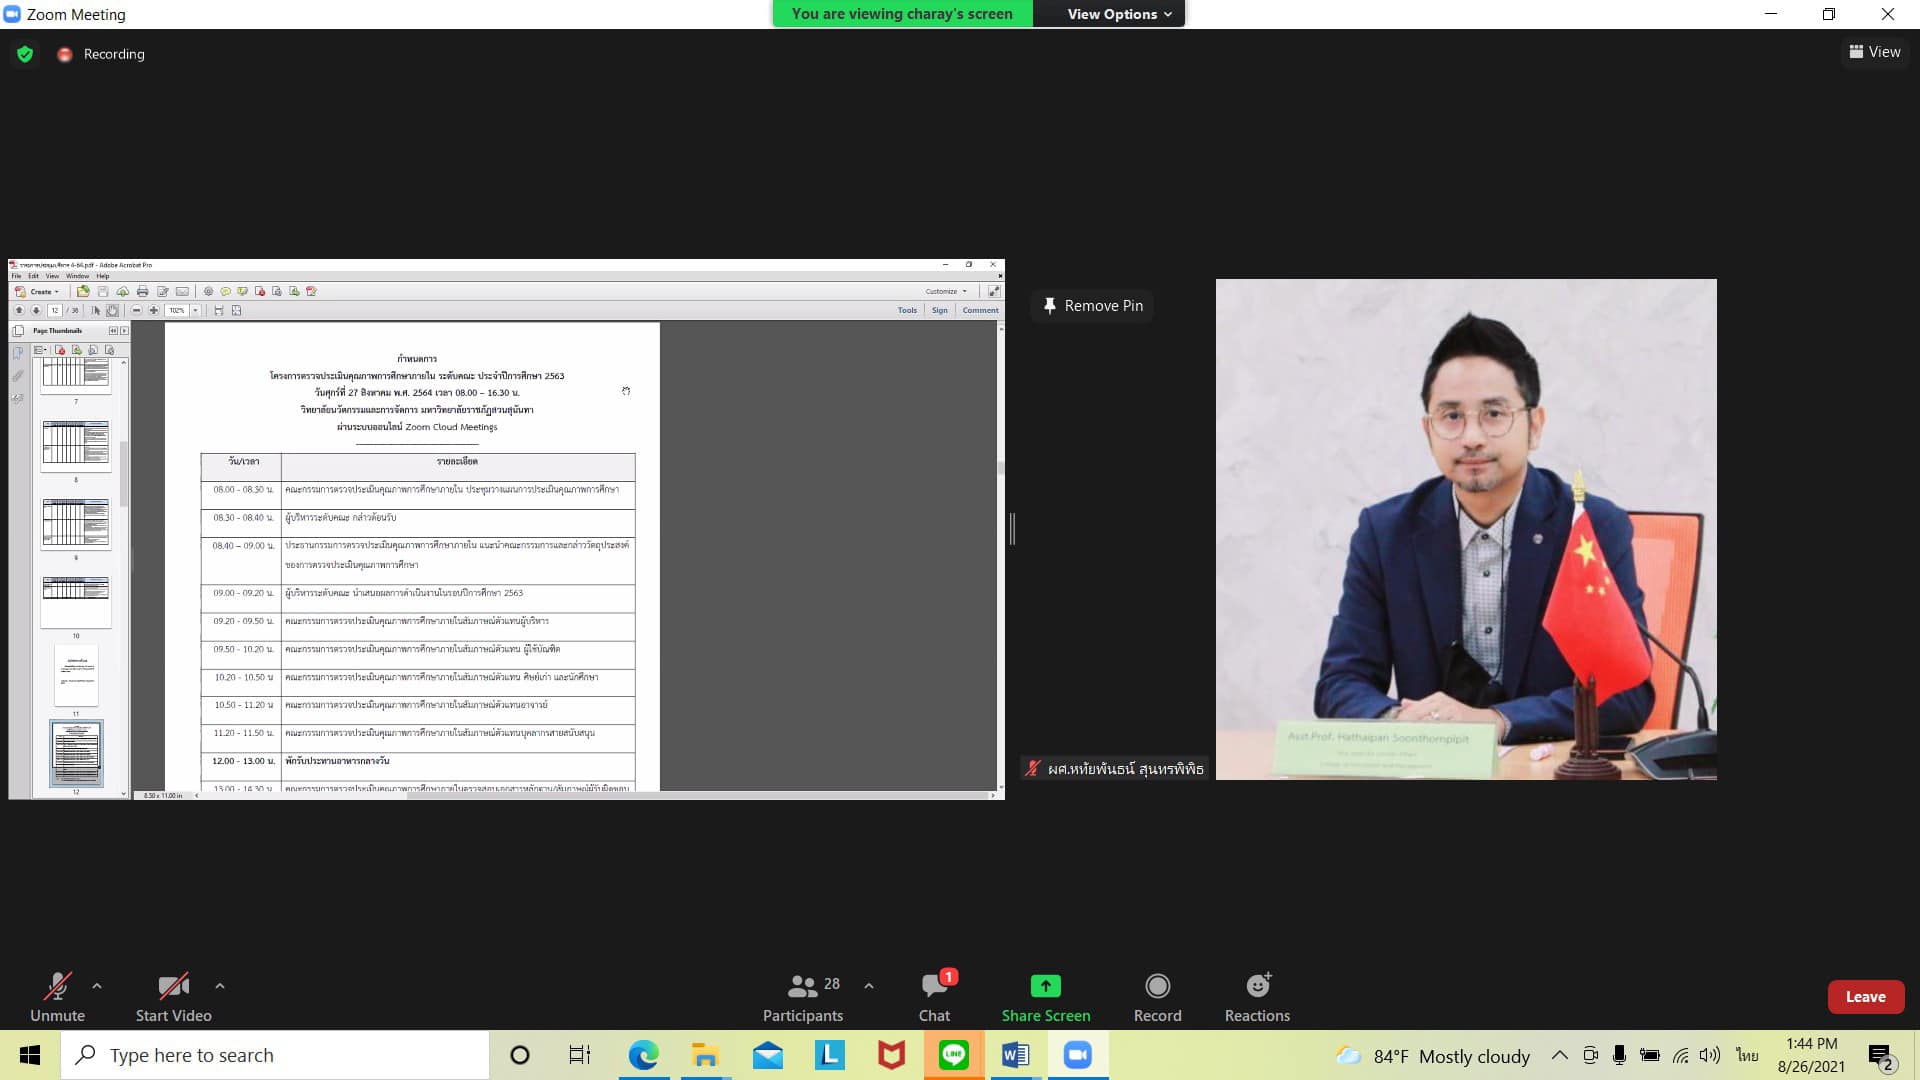Viewport: 1920px width, 1080px height.
Task: Click the Recording indicator label
Action: (114, 54)
